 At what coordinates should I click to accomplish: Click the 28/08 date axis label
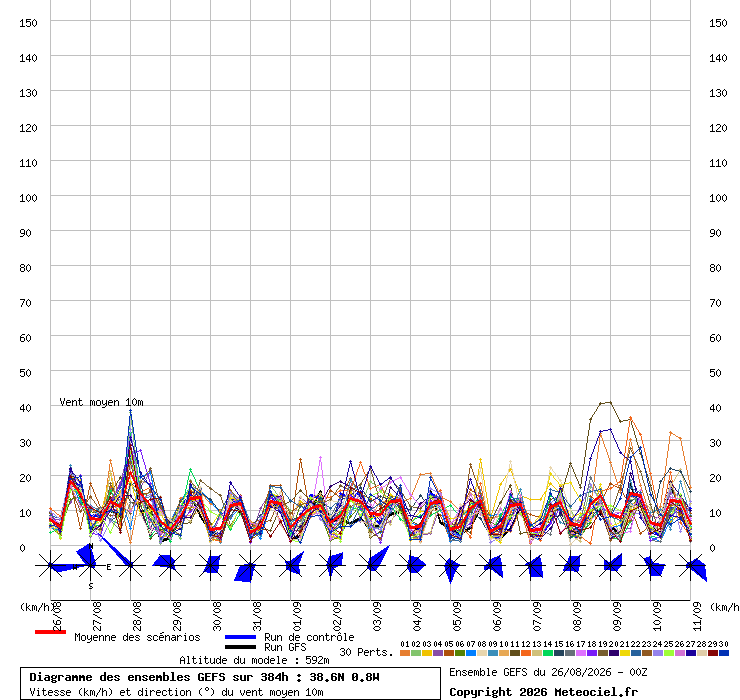(137, 616)
